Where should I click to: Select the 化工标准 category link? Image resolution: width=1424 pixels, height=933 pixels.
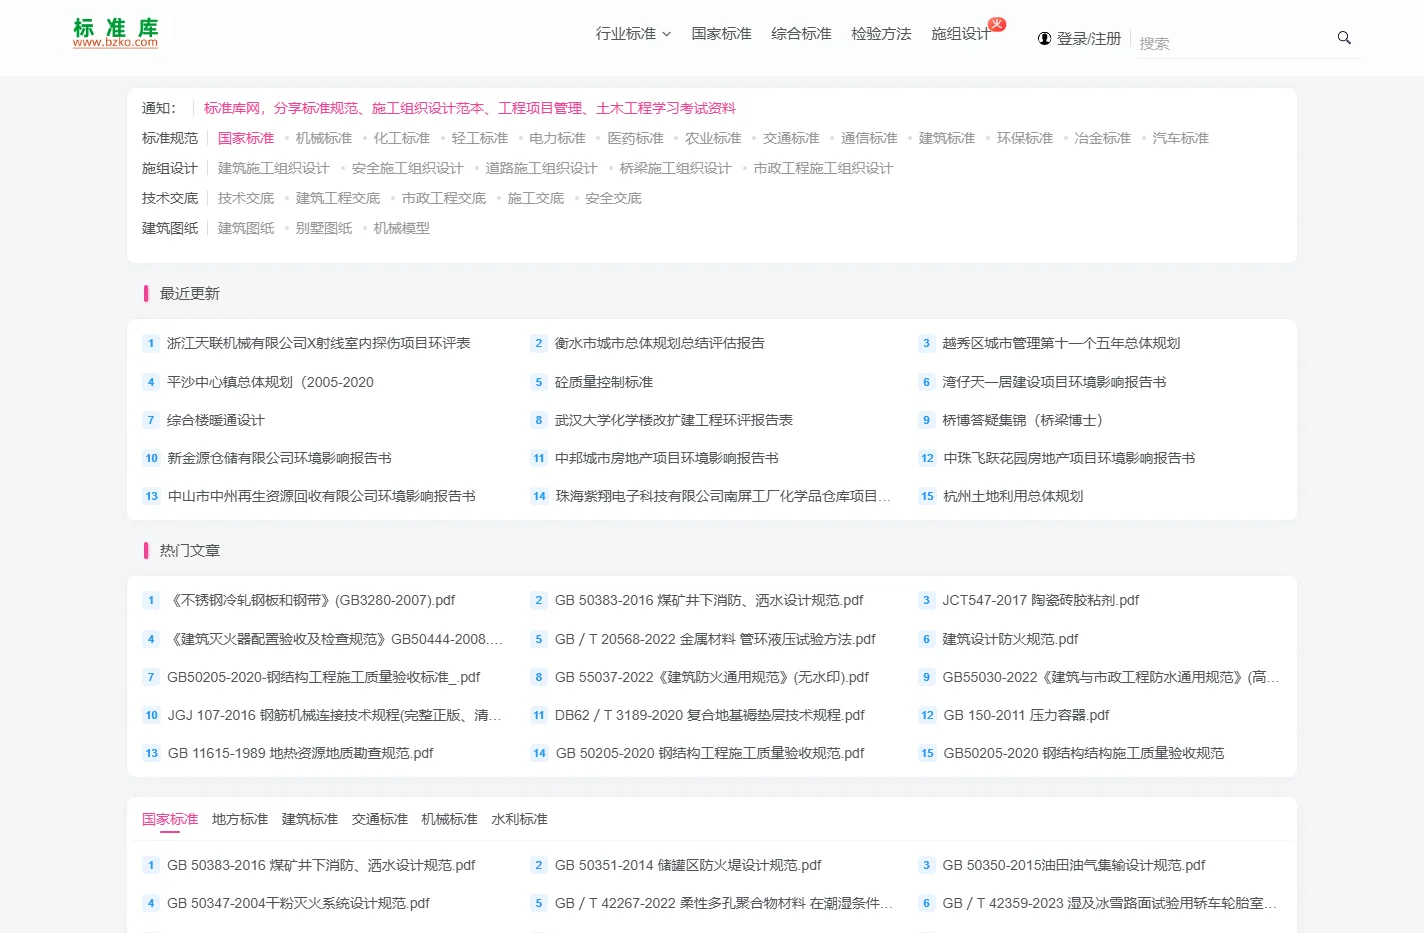tap(402, 138)
